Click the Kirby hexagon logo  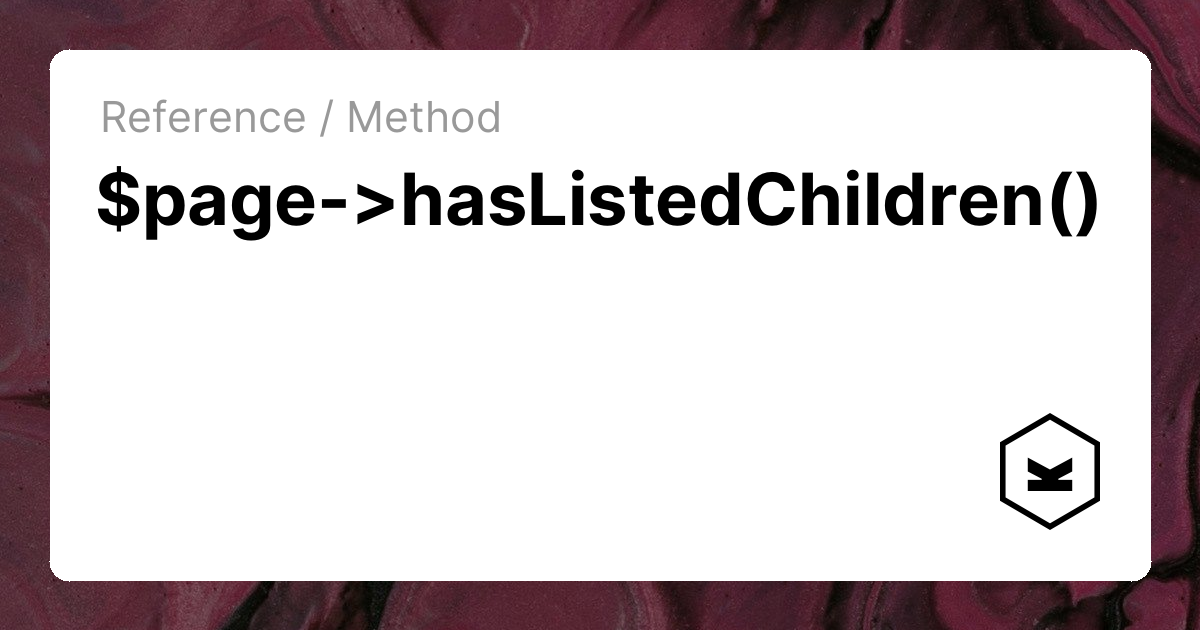coord(1050,471)
